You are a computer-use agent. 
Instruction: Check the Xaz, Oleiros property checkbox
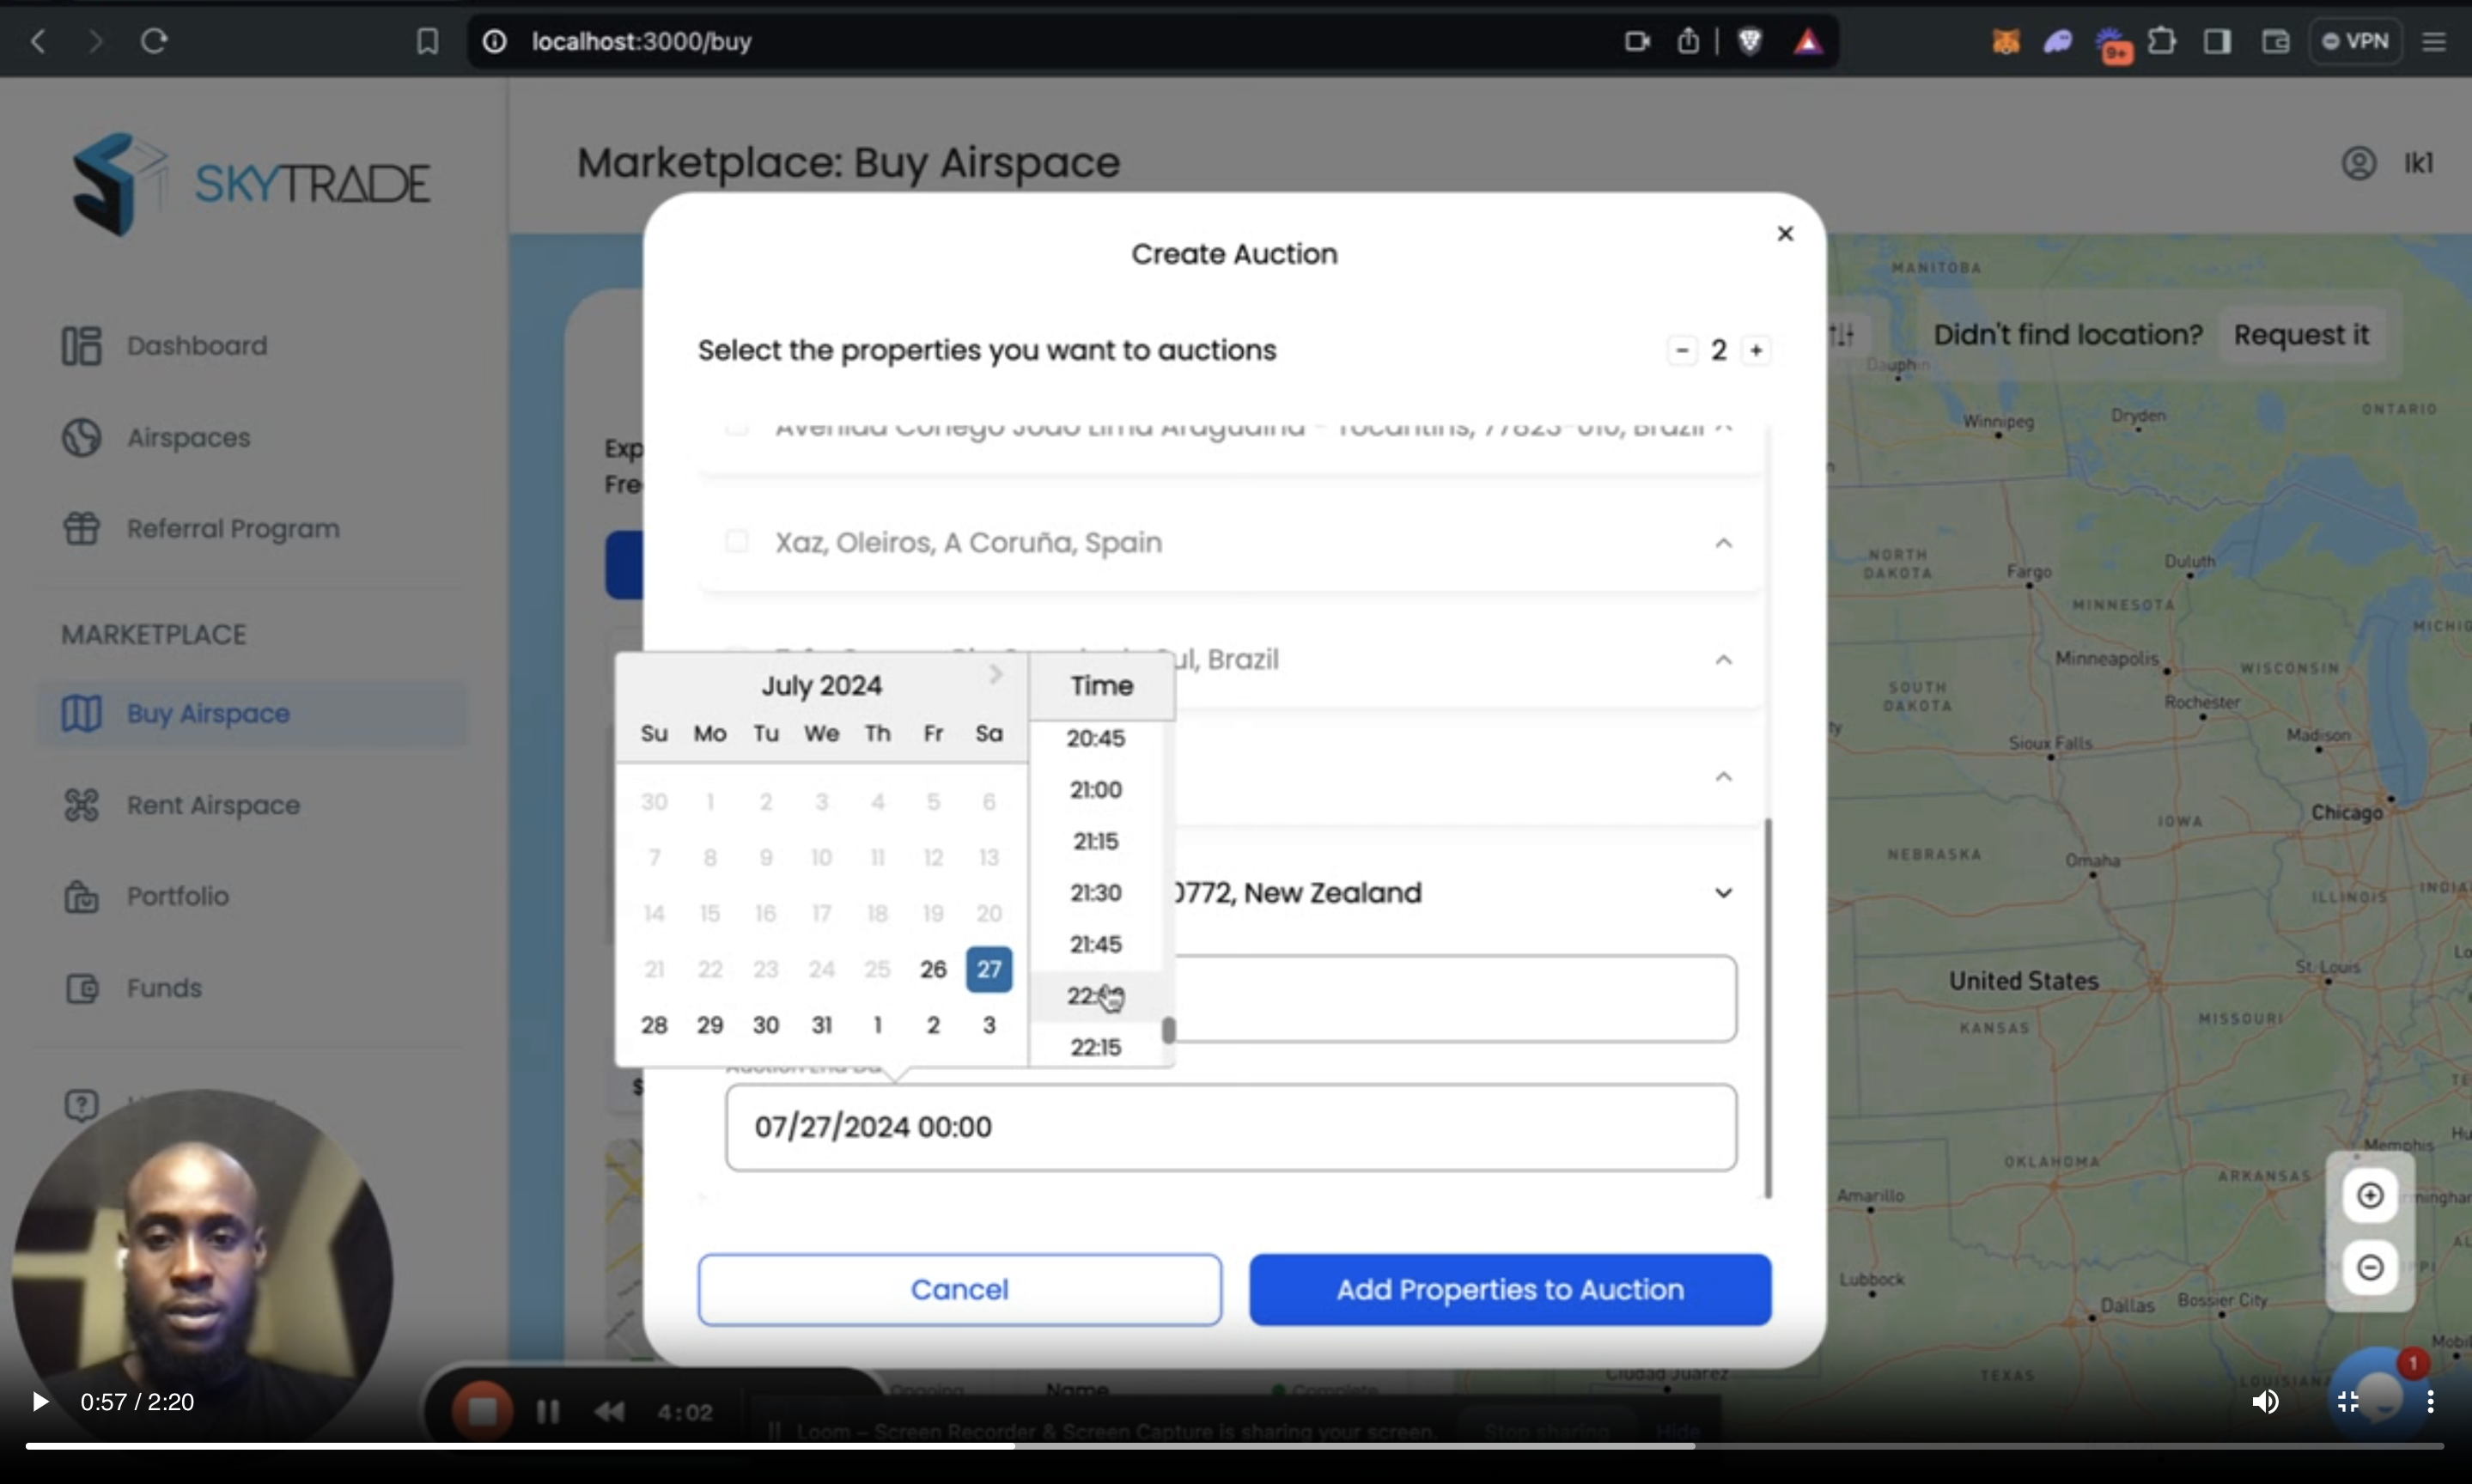[x=736, y=542]
